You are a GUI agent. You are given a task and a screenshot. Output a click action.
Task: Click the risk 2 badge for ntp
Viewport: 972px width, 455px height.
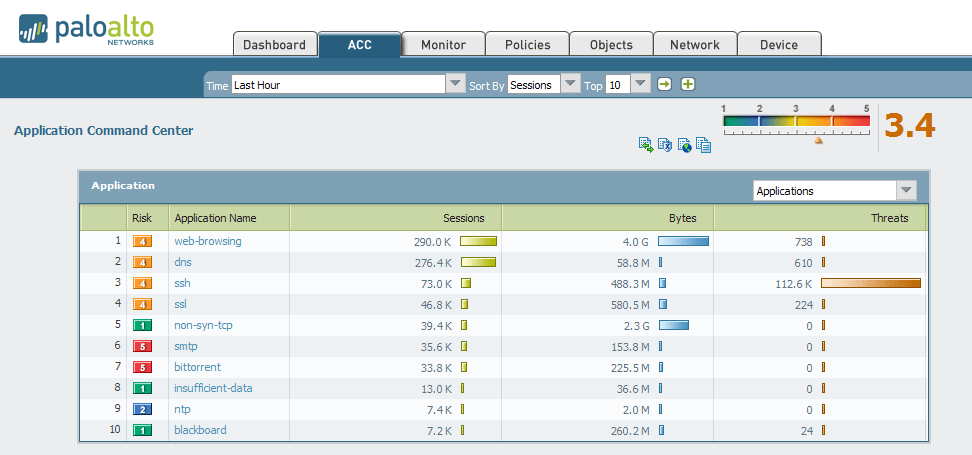[x=142, y=409]
